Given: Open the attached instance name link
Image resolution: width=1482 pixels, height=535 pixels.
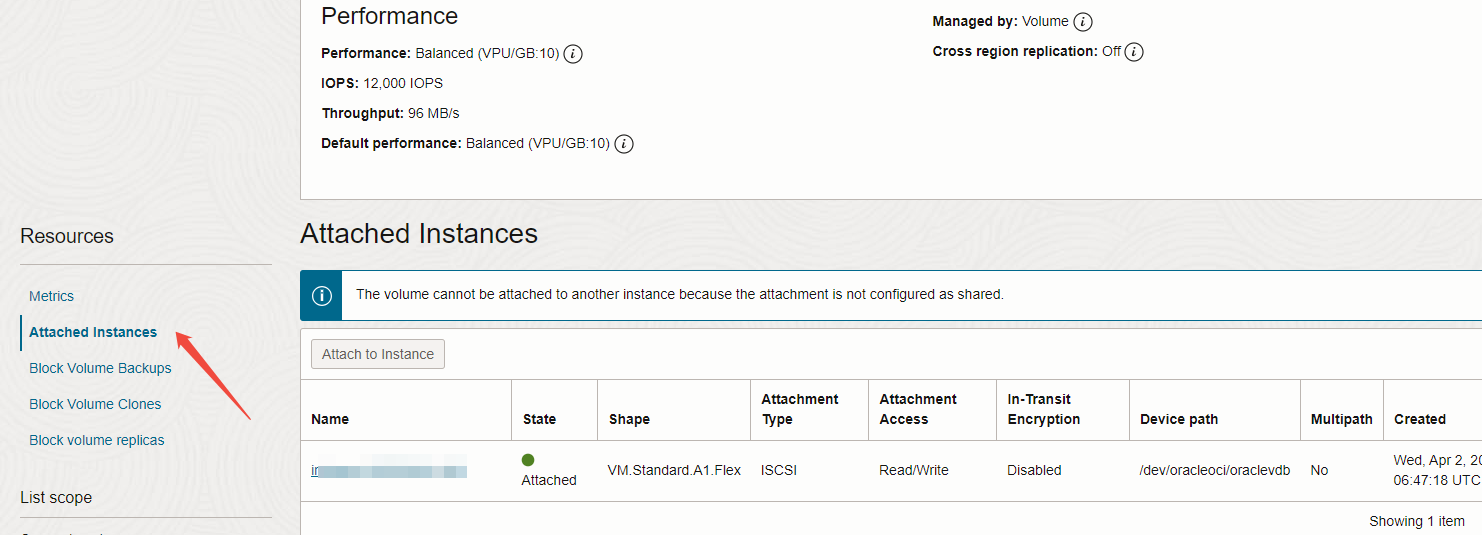Looking at the screenshot, I should pos(389,470).
